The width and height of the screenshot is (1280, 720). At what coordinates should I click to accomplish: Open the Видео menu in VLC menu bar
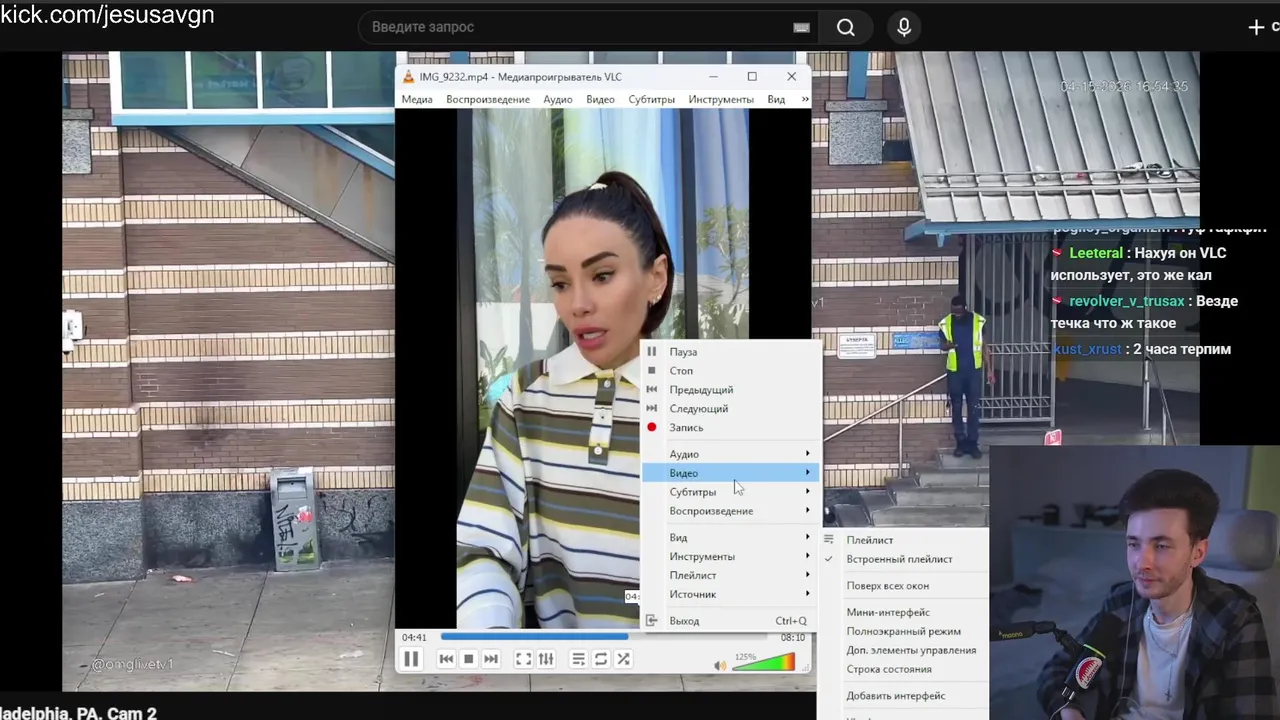600,99
